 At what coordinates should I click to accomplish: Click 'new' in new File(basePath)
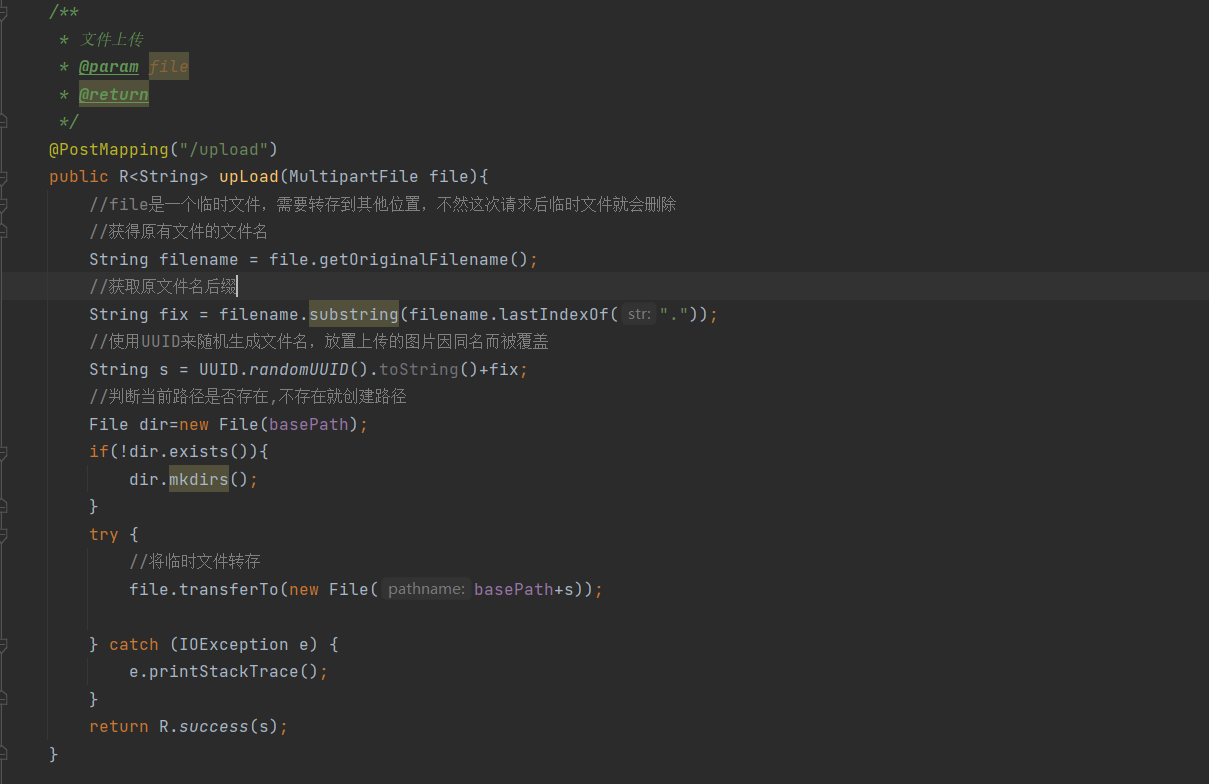pos(194,424)
